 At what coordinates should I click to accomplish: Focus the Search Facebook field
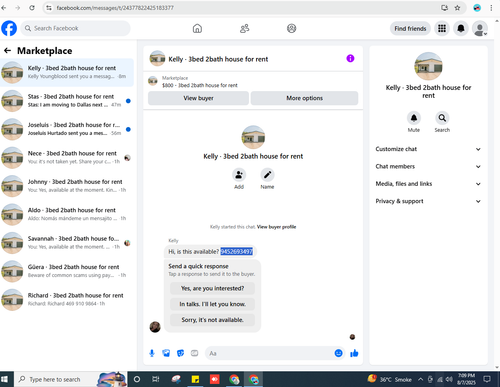[75, 28]
